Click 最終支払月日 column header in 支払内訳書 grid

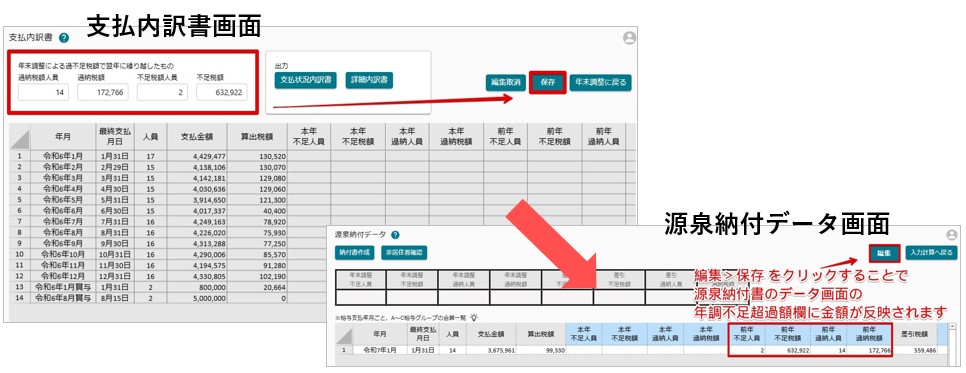click(x=115, y=137)
